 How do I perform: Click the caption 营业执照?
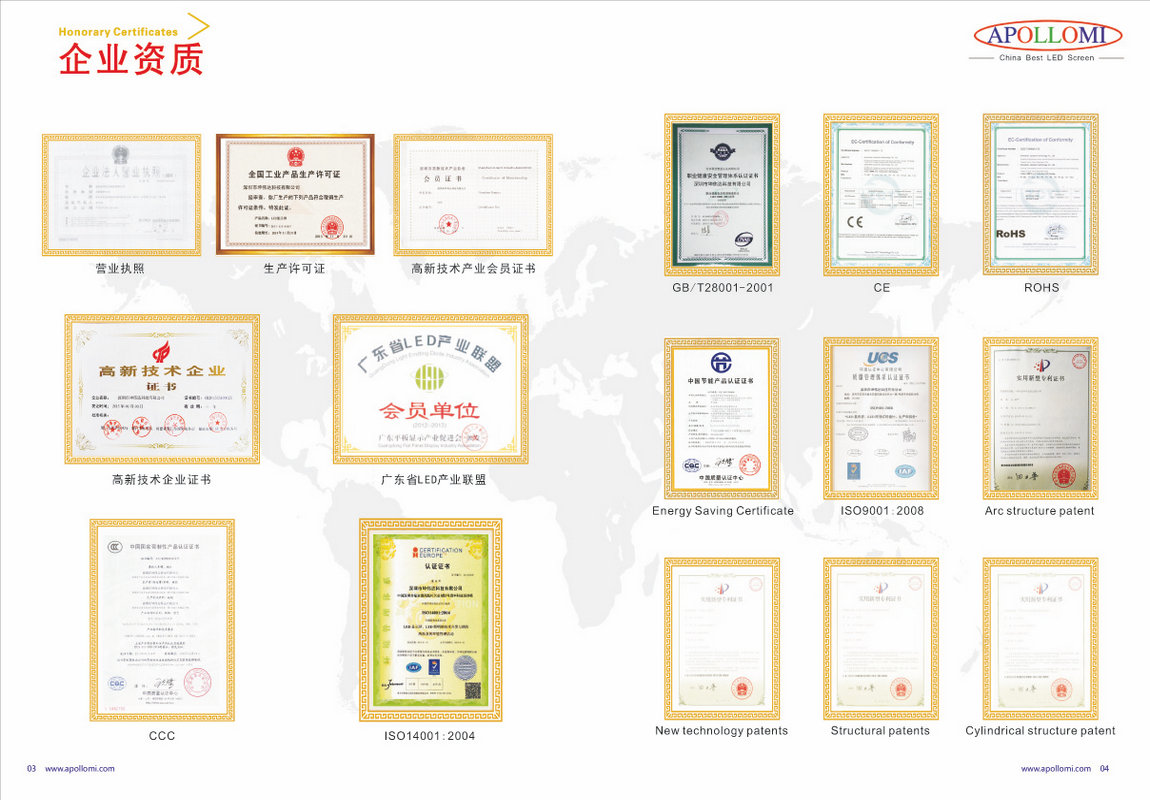pos(120,268)
